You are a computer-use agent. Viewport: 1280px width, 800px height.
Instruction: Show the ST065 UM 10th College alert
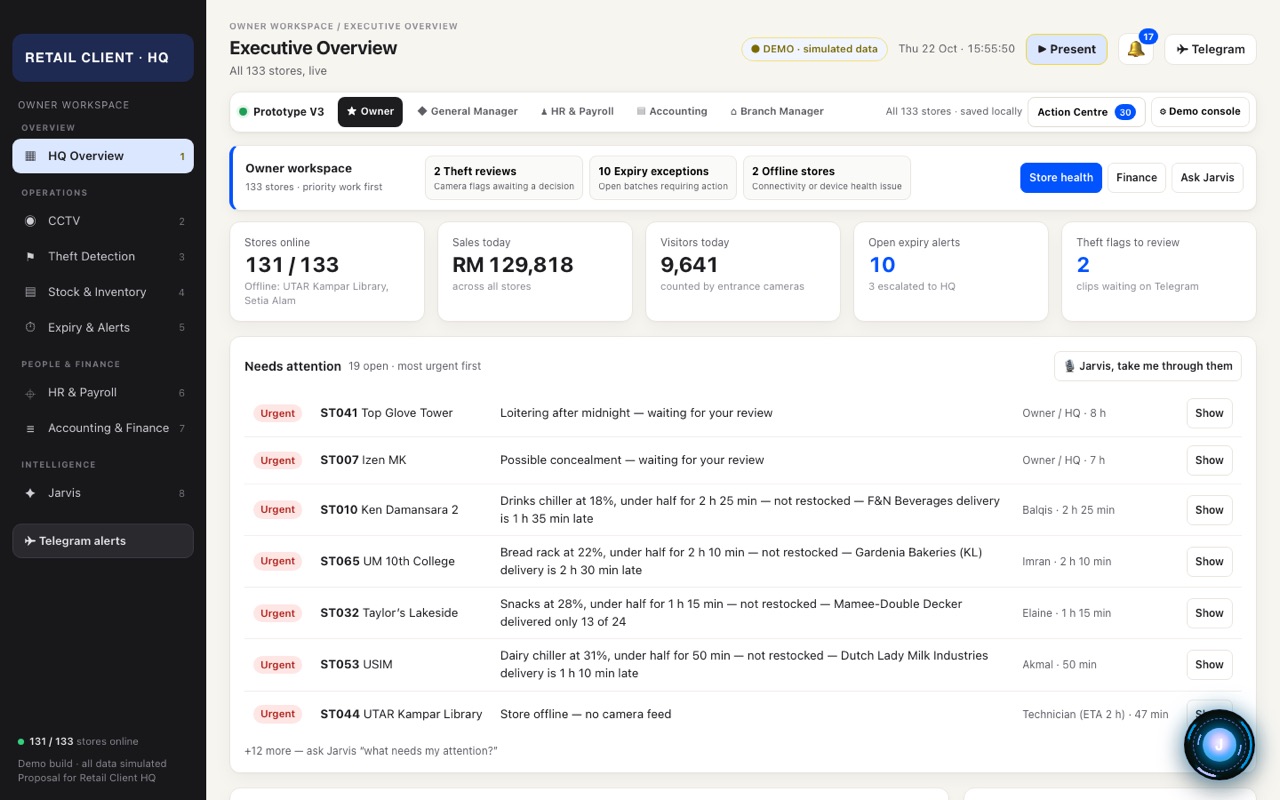[1209, 561]
